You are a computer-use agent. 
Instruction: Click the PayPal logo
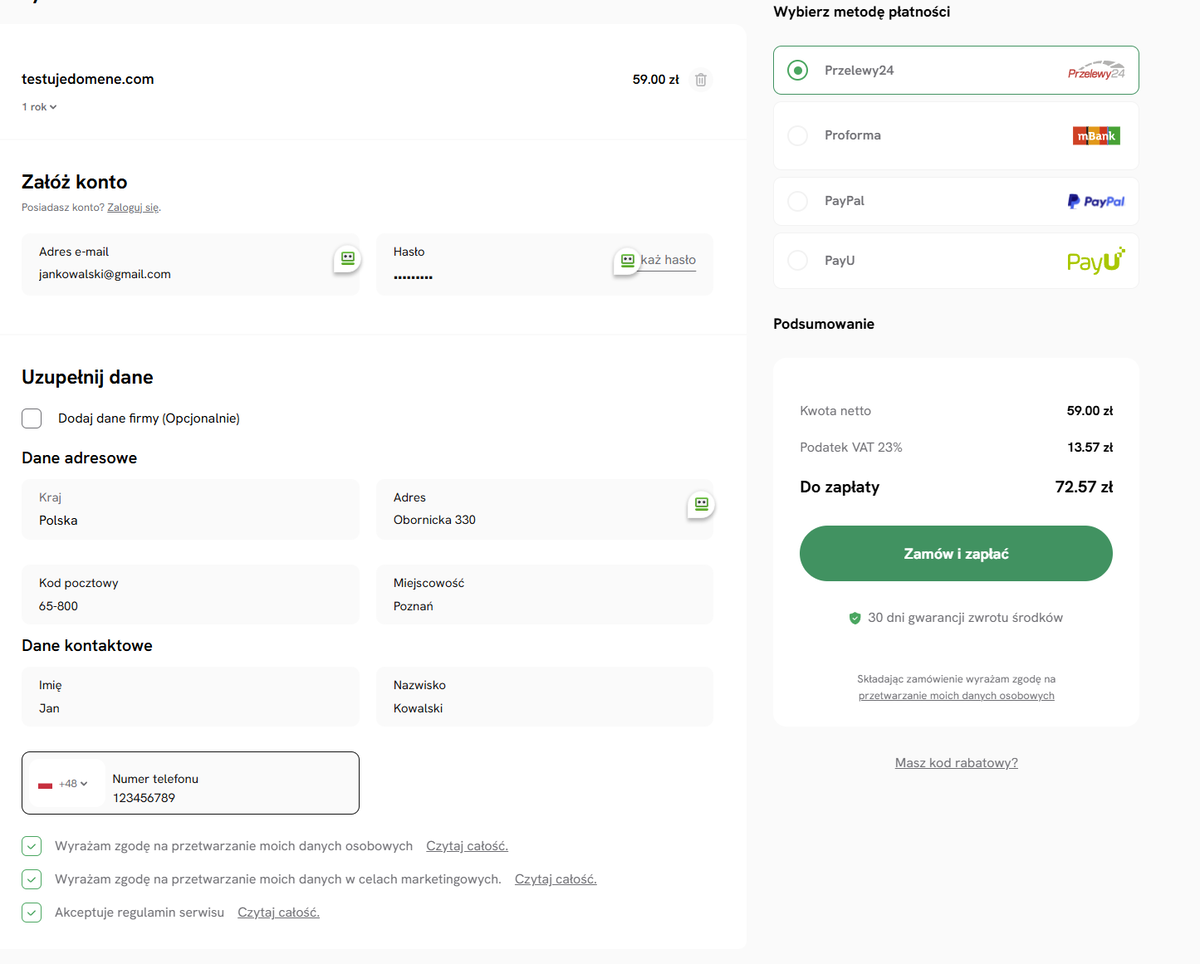pos(1096,201)
